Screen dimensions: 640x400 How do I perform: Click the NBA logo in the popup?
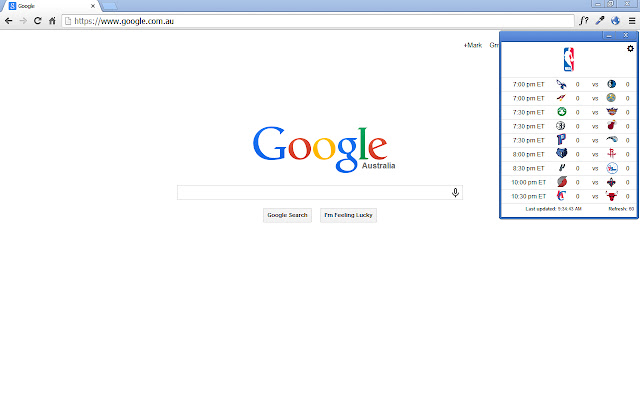pos(569,60)
